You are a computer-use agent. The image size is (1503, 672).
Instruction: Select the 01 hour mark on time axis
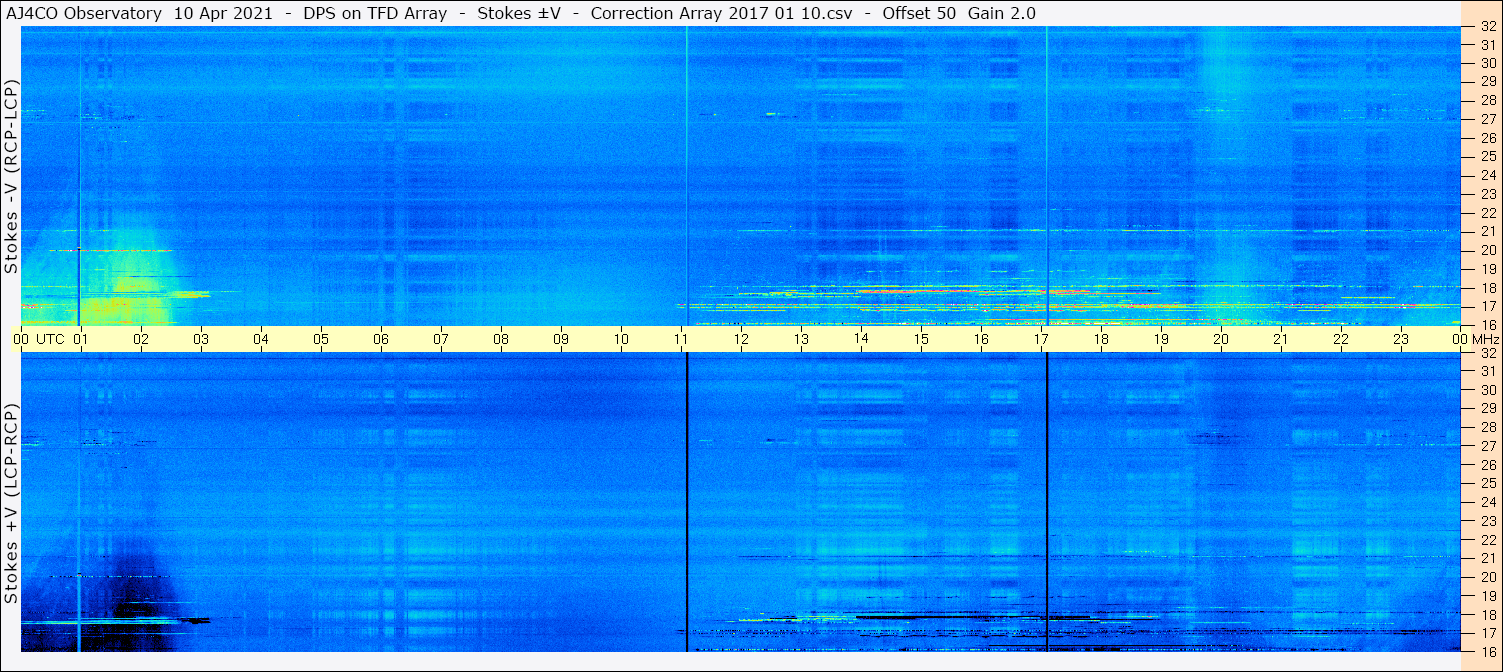[x=80, y=339]
